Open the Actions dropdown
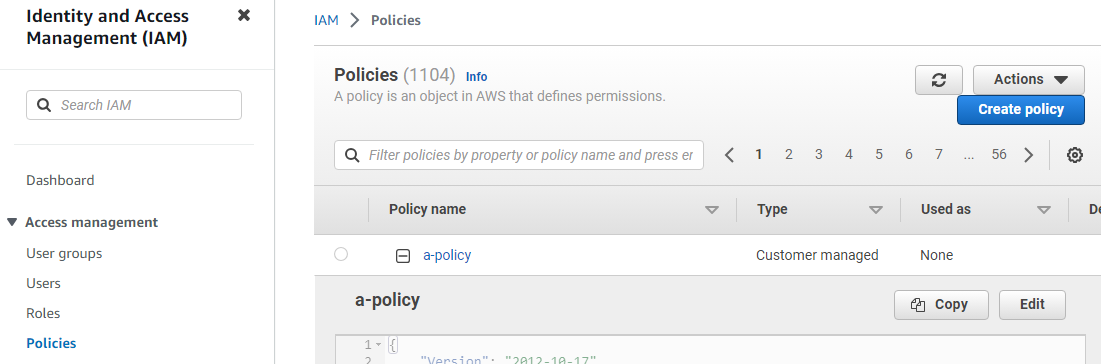The width and height of the screenshot is (1101, 364). (1029, 80)
